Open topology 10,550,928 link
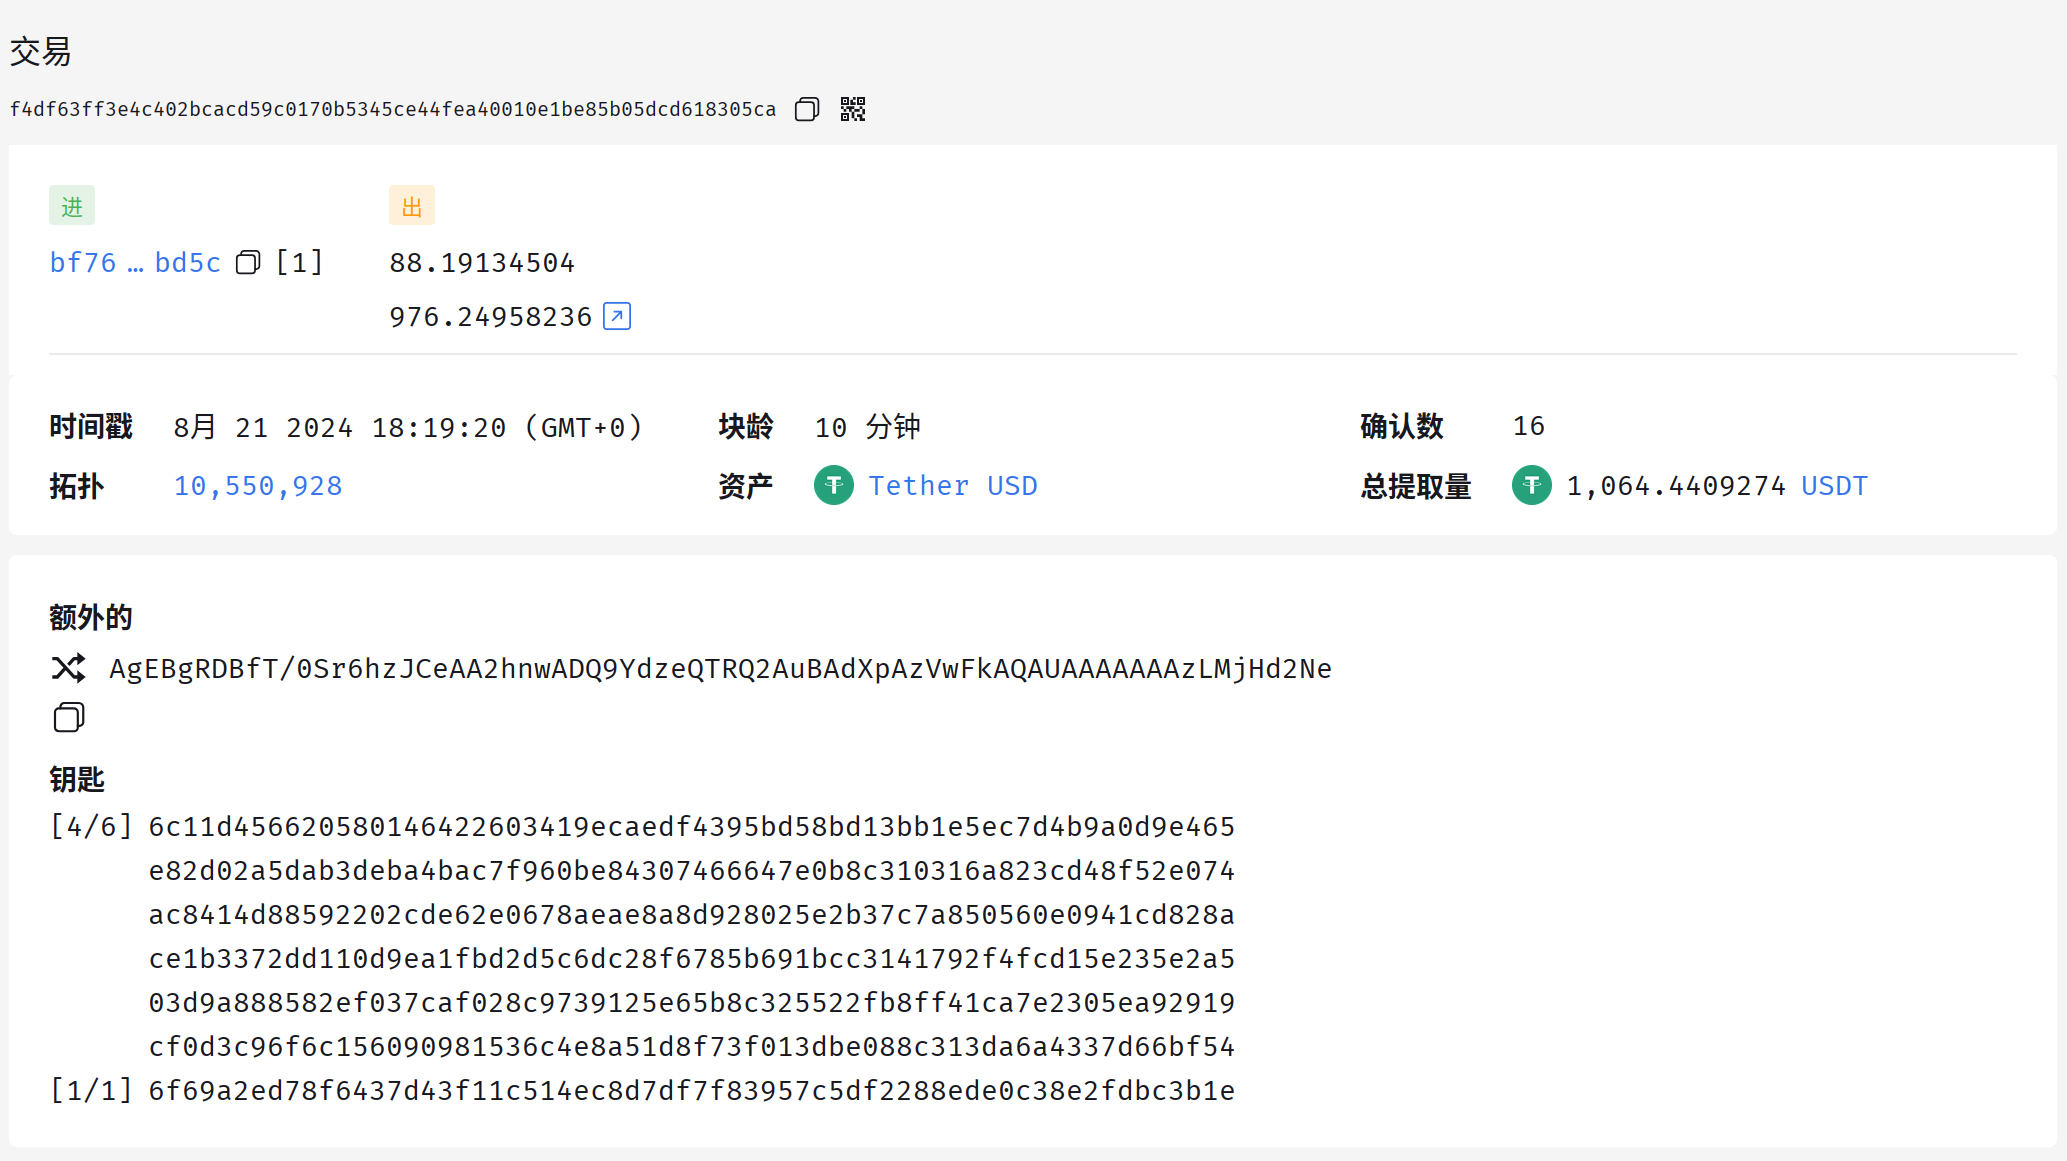 [x=258, y=486]
